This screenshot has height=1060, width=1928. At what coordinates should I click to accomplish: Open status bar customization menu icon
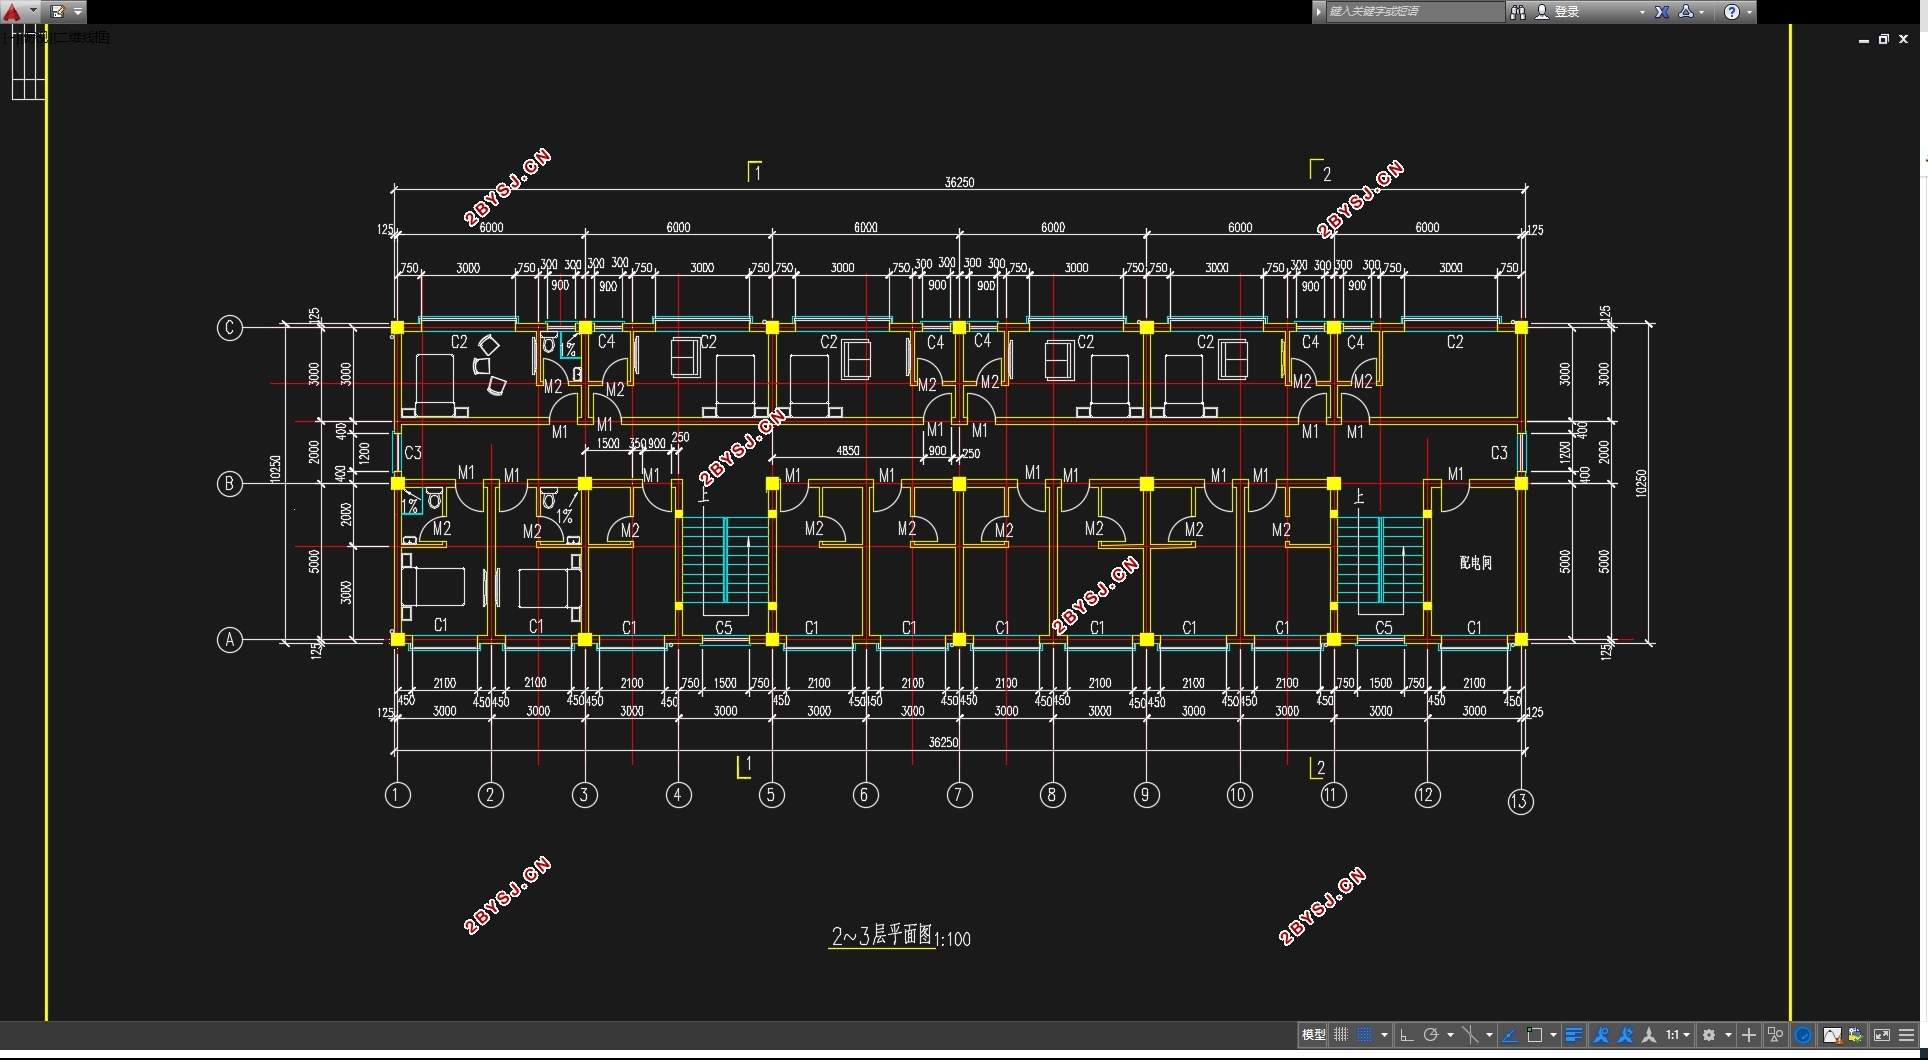click(1906, 1035)
